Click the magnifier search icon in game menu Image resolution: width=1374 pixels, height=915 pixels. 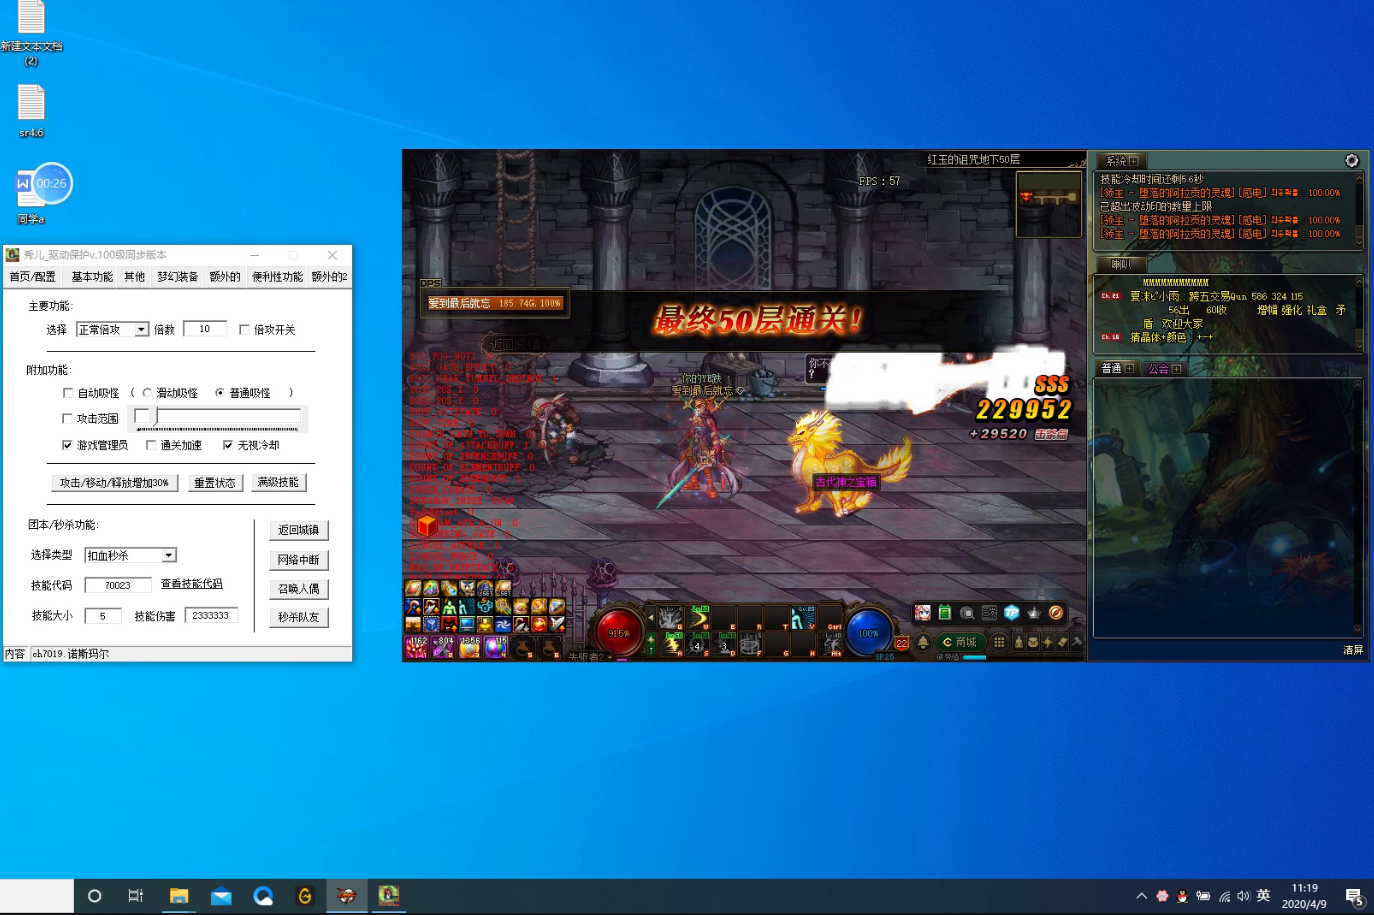point(967,613)
